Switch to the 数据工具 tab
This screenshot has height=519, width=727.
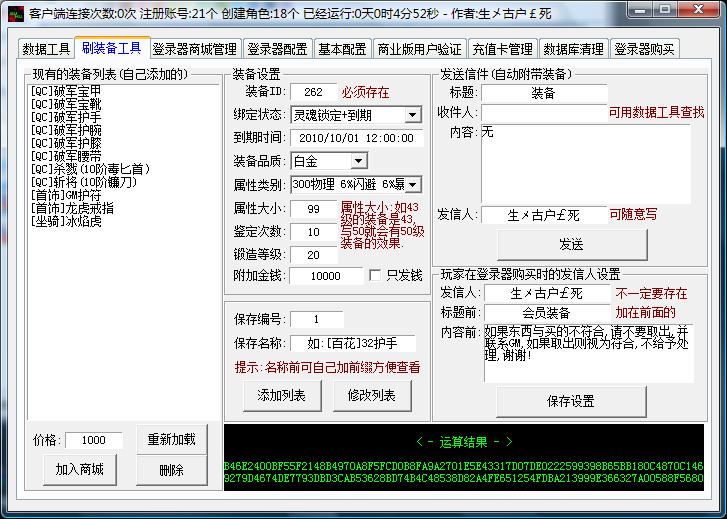tap(46, 49)
